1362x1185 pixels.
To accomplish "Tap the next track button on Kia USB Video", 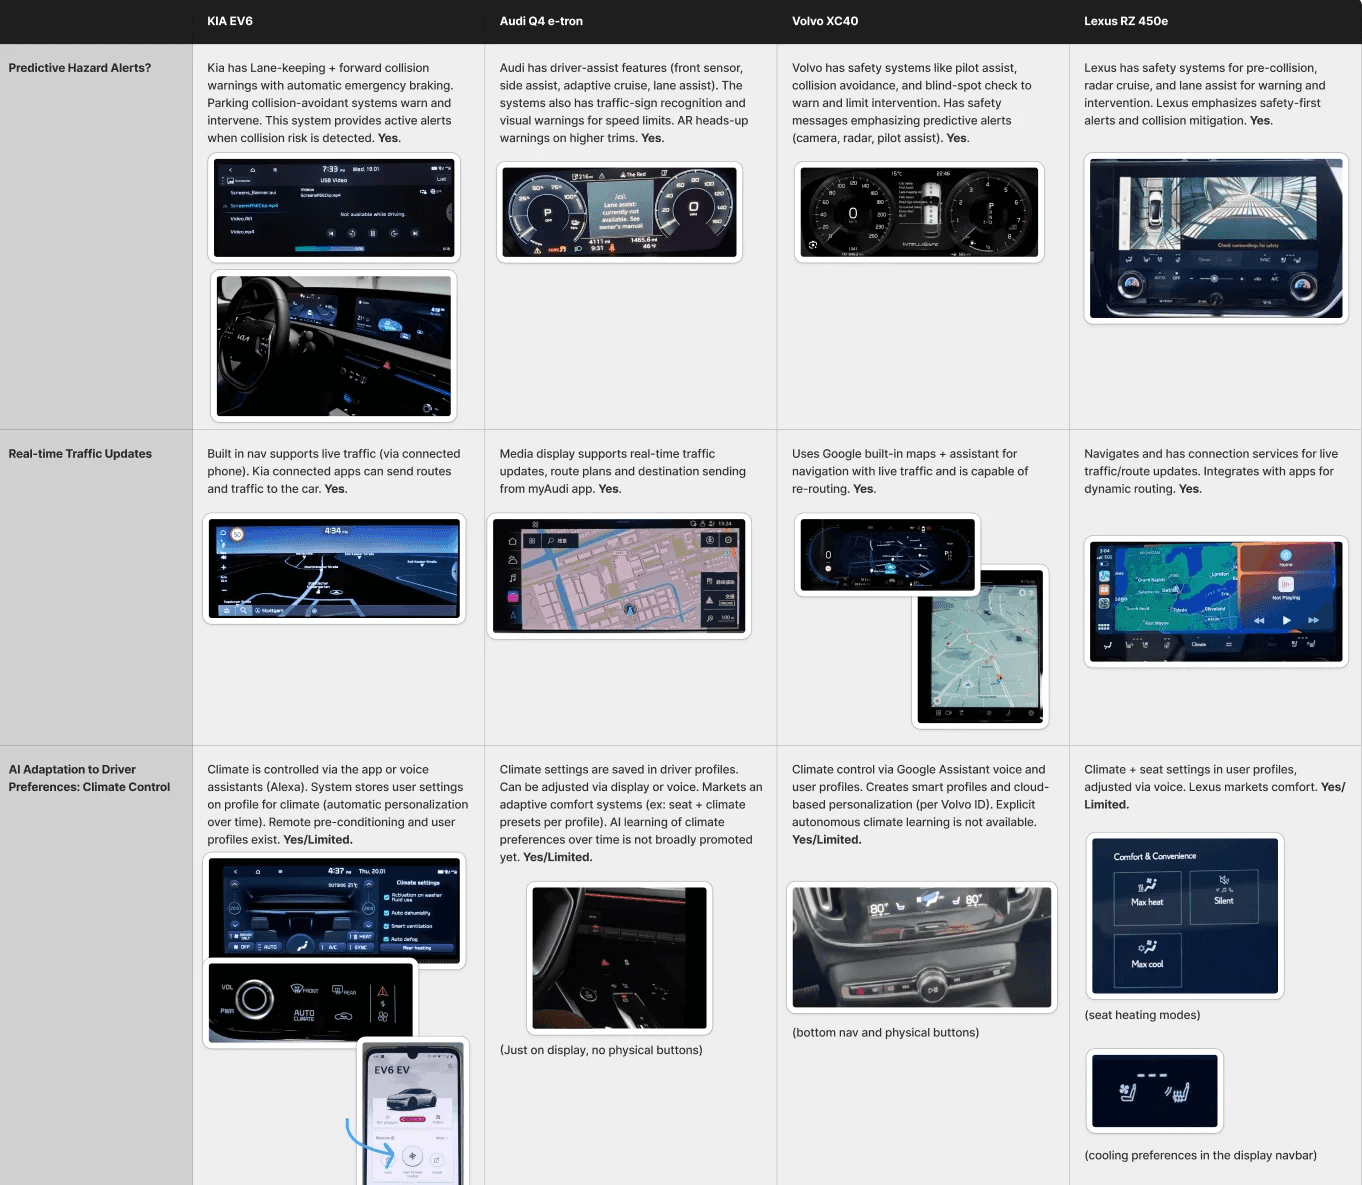I will (415, 233).
